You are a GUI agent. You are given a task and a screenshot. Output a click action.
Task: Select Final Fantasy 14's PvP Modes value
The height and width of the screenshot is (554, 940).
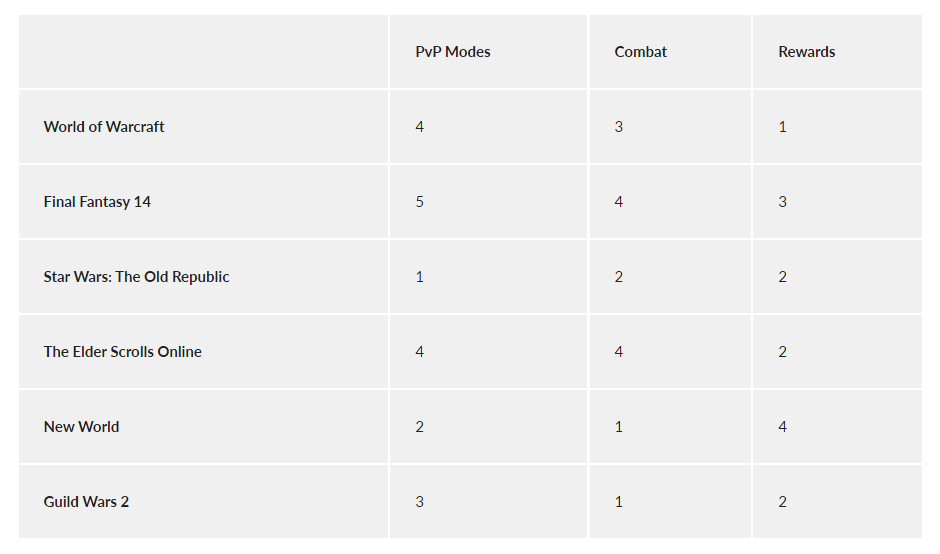point(420,202)
